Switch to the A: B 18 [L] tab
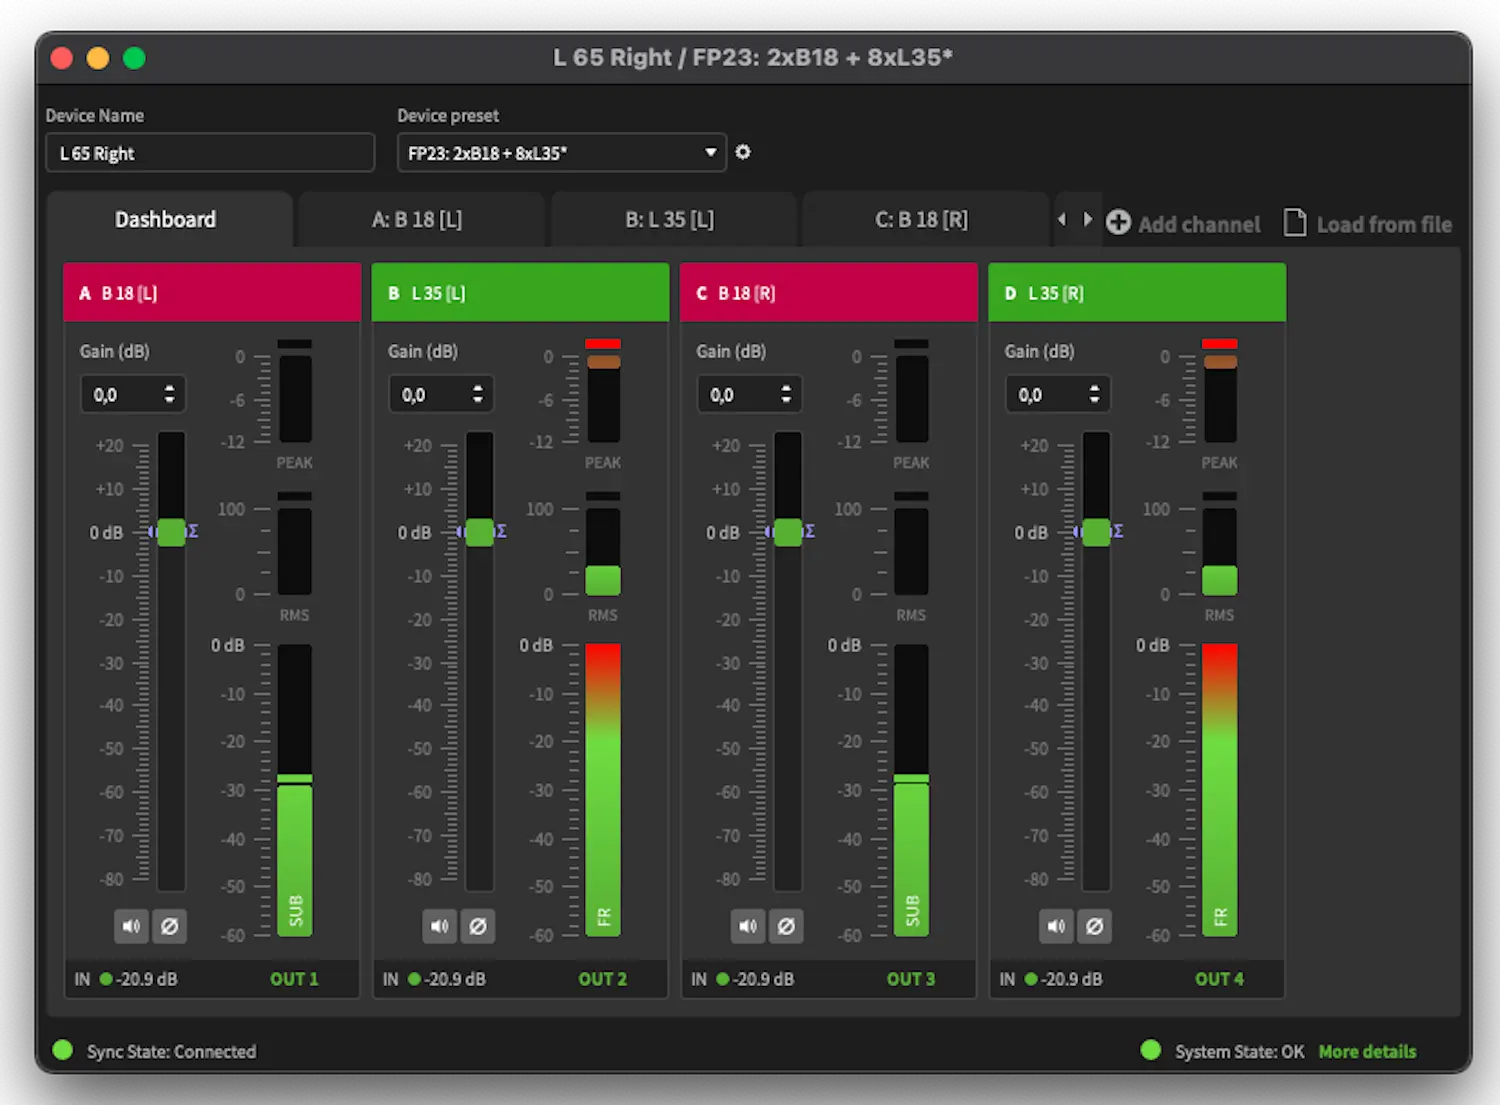 (417, 220)
